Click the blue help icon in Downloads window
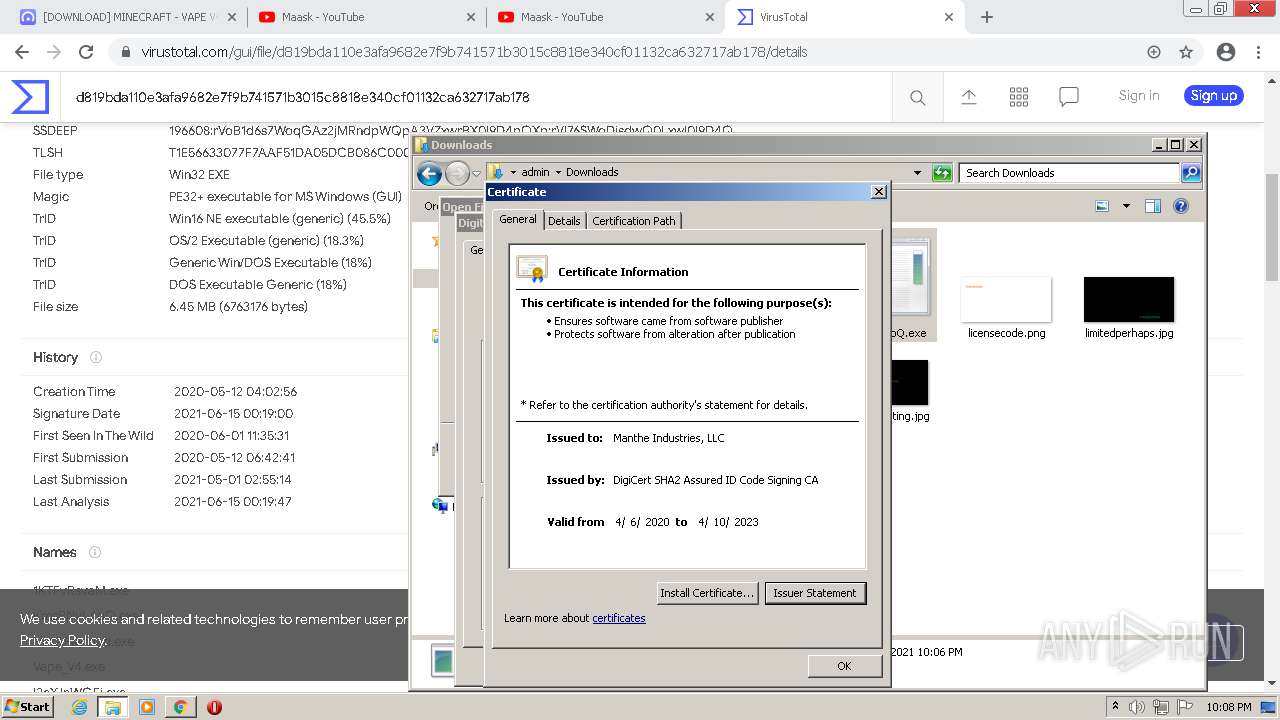 (1181, 206)
